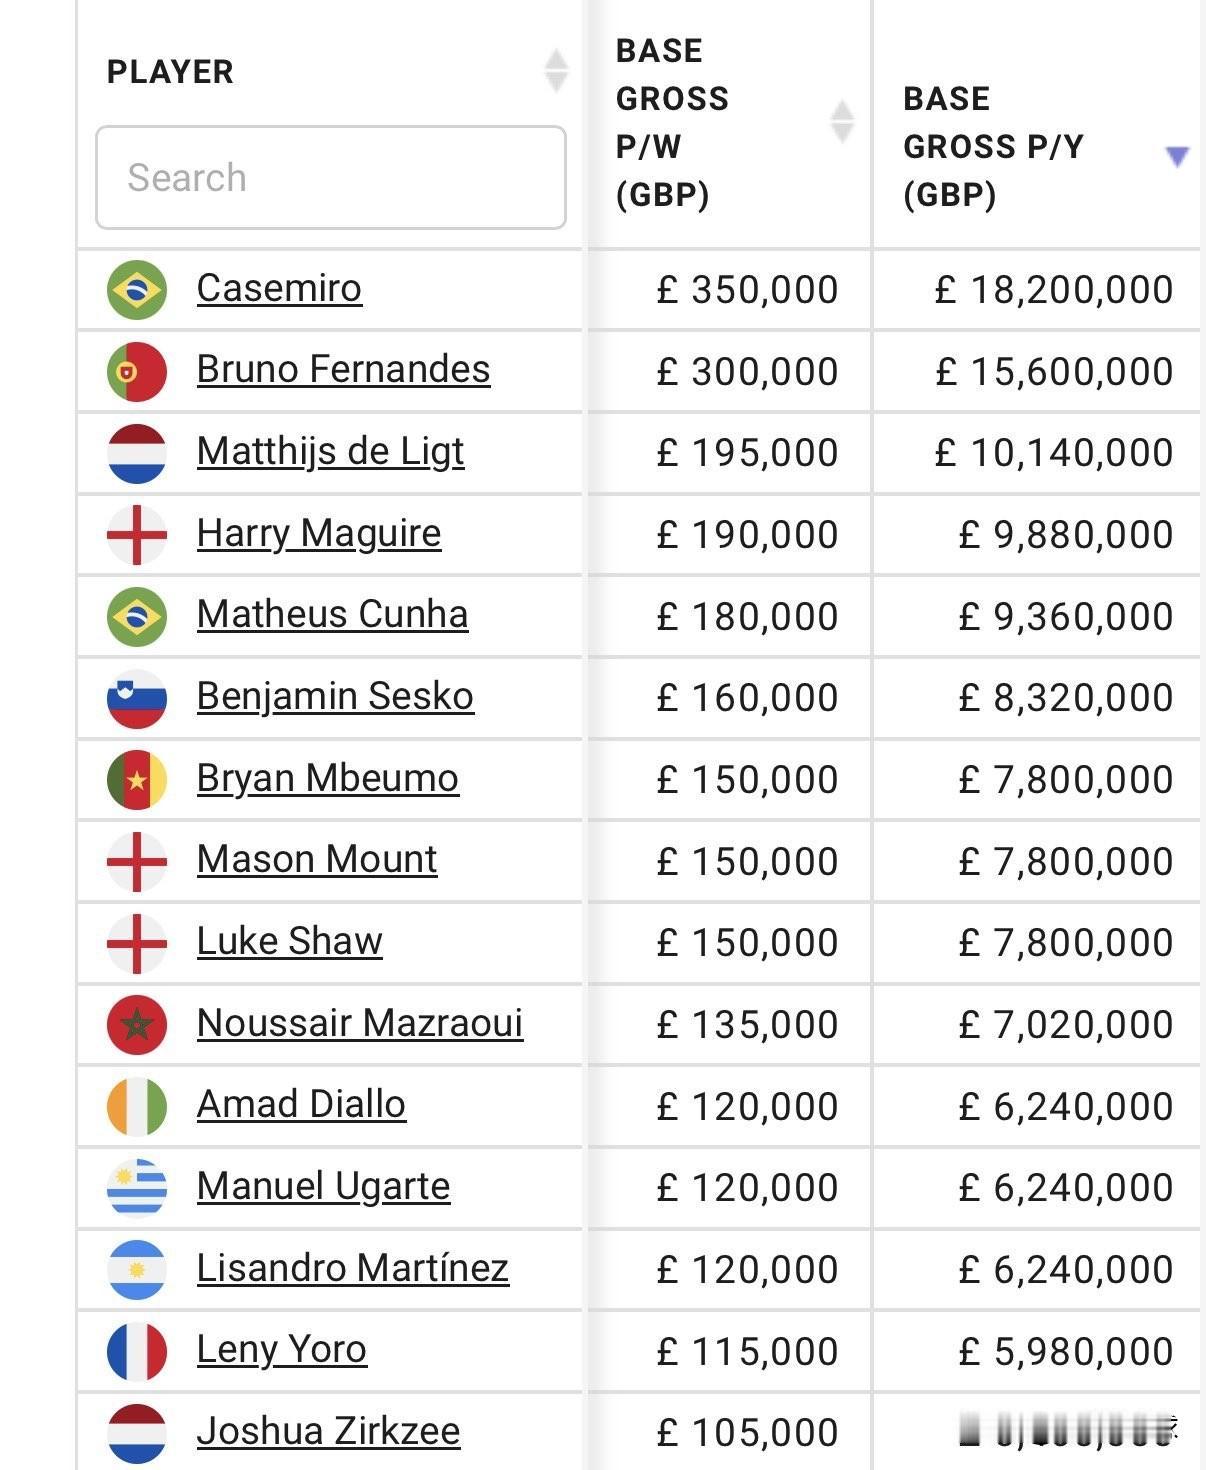Viewport: 1206px width, 1470px height.
Task: Open Joshua Zirkzee player link
Action: pyautogui.click(x=328, y=1431)
